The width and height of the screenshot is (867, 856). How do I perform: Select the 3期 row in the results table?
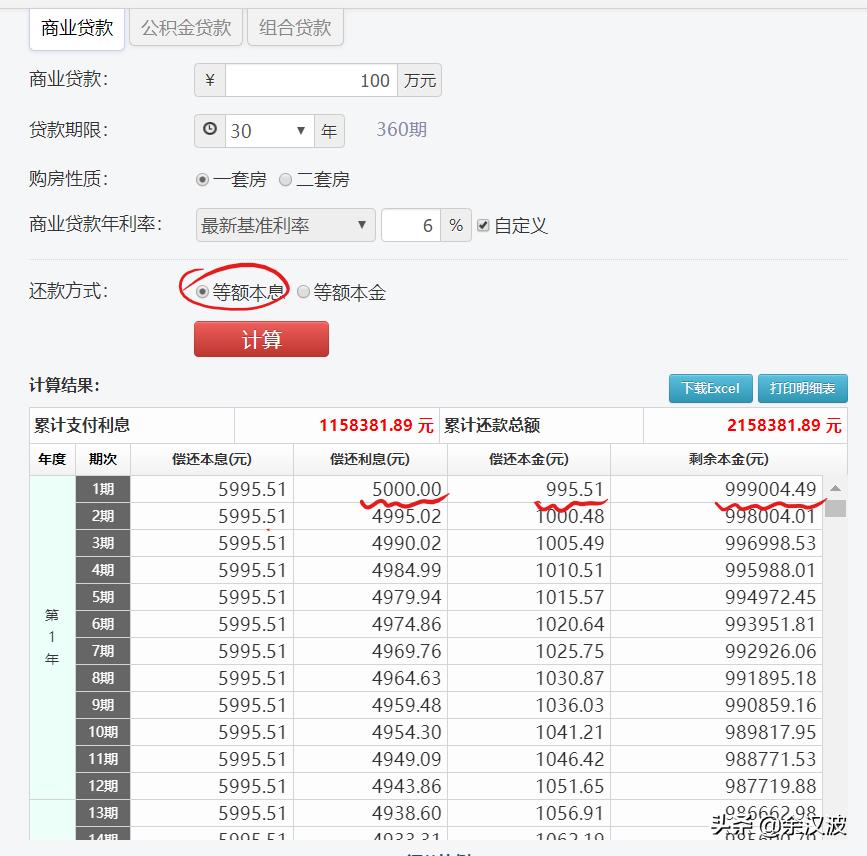103,541
